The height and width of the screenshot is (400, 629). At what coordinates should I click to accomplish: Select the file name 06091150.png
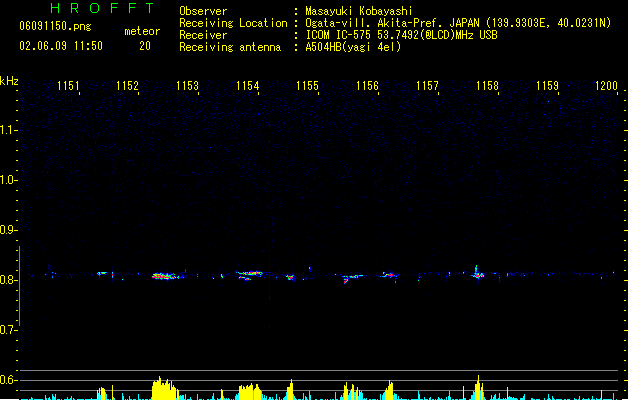55,26
